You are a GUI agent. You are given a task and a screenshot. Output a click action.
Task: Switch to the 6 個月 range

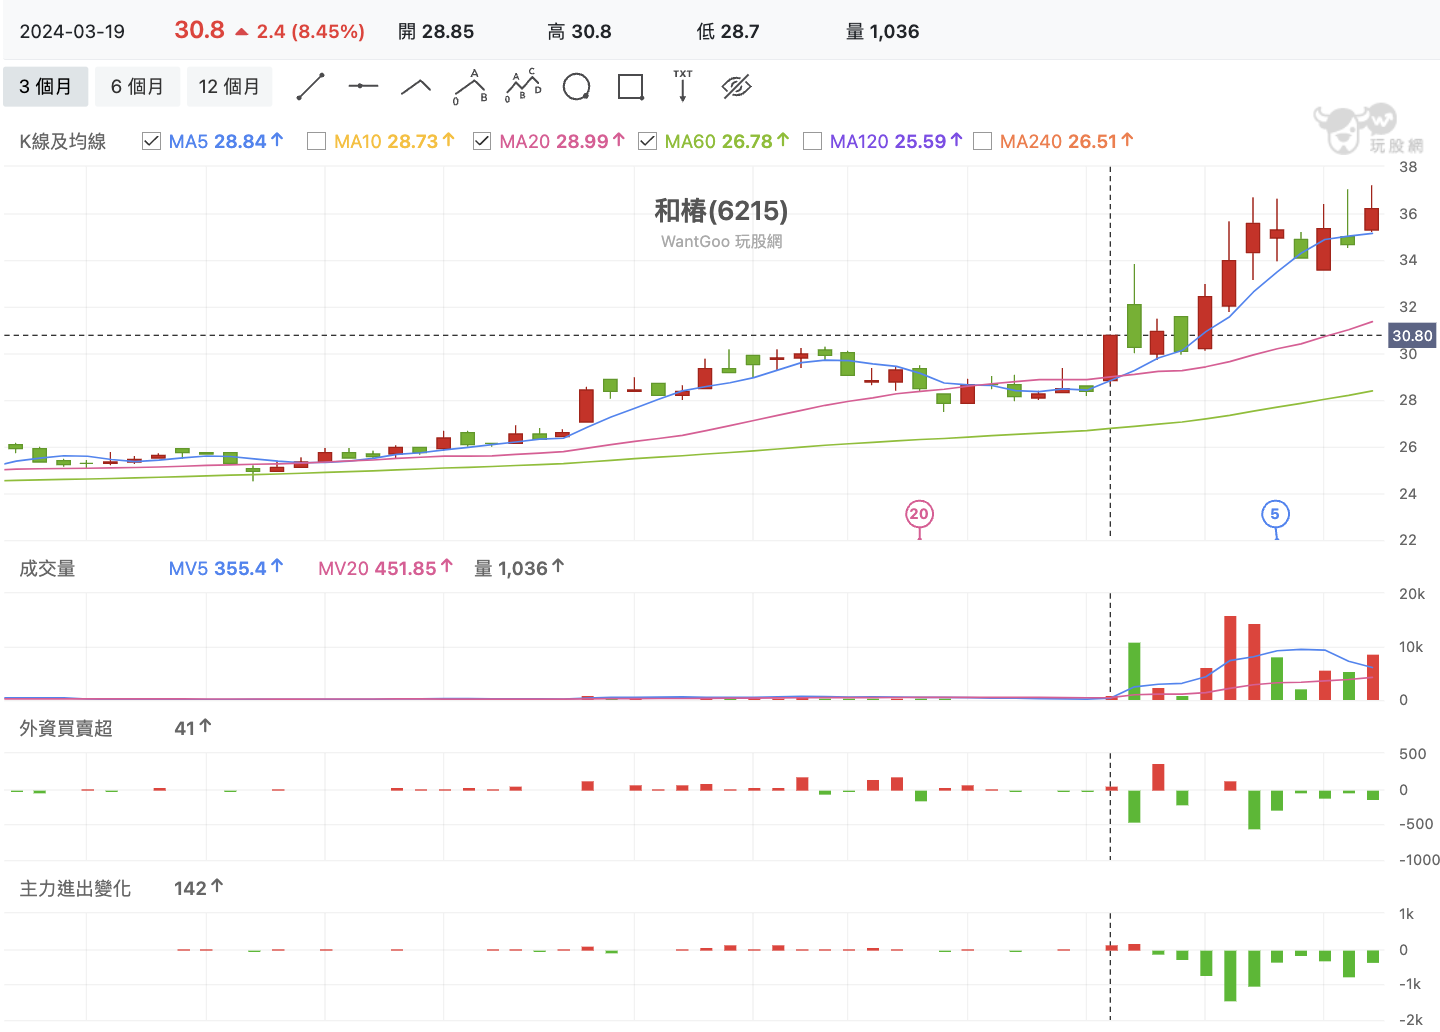138,87
